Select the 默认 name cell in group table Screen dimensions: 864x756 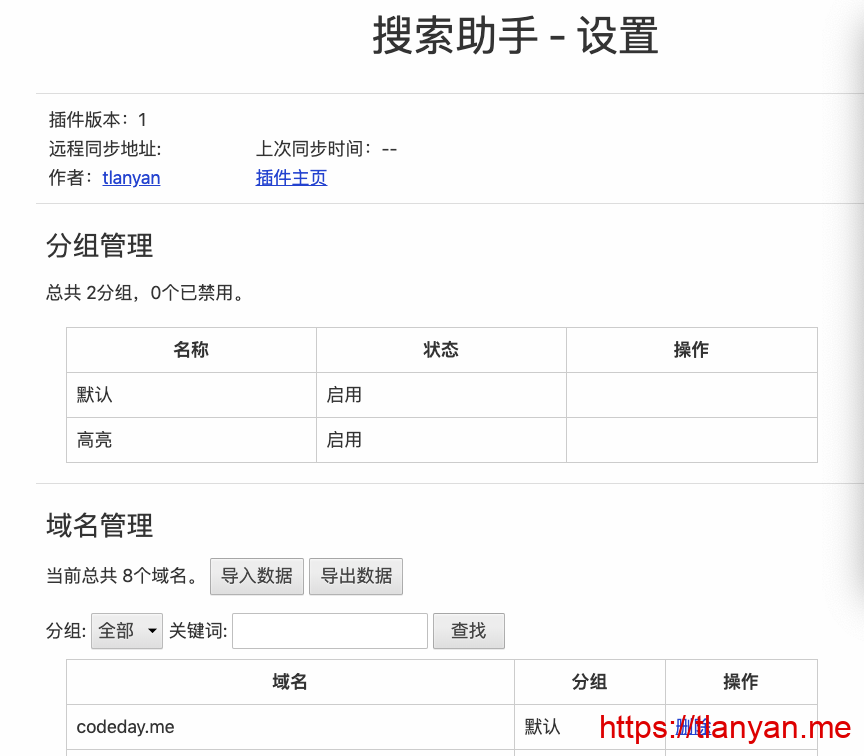tap(95, 395)
